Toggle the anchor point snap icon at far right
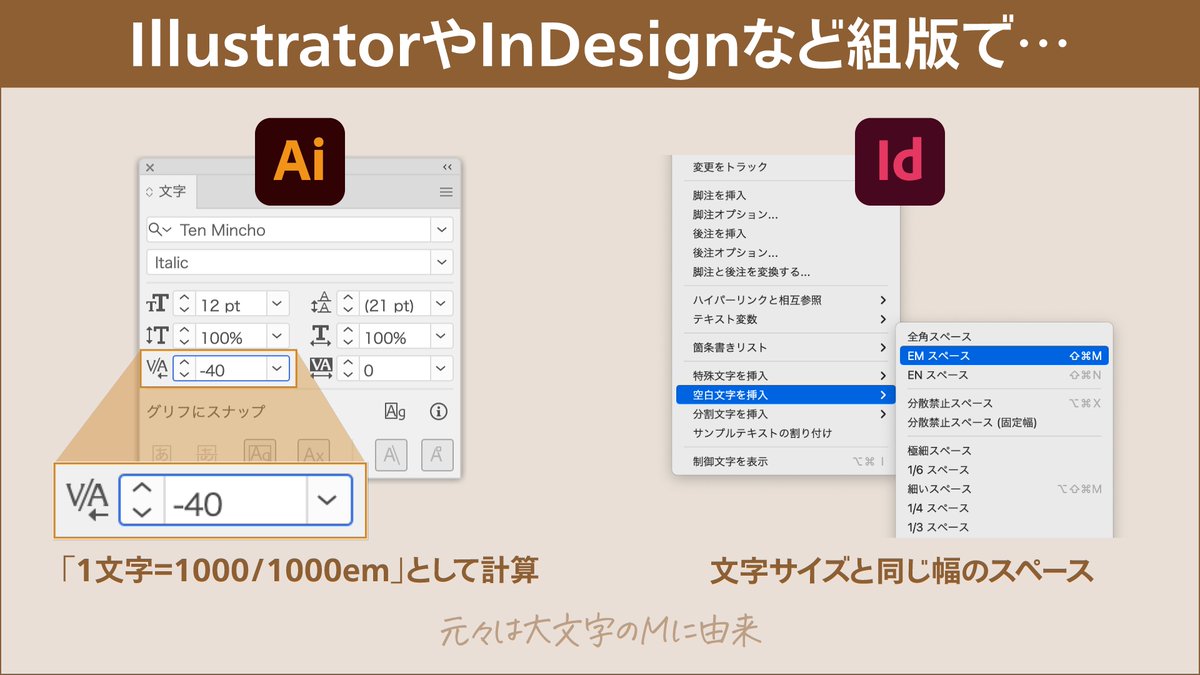The image size is (1200, 675). click(437, 454)
